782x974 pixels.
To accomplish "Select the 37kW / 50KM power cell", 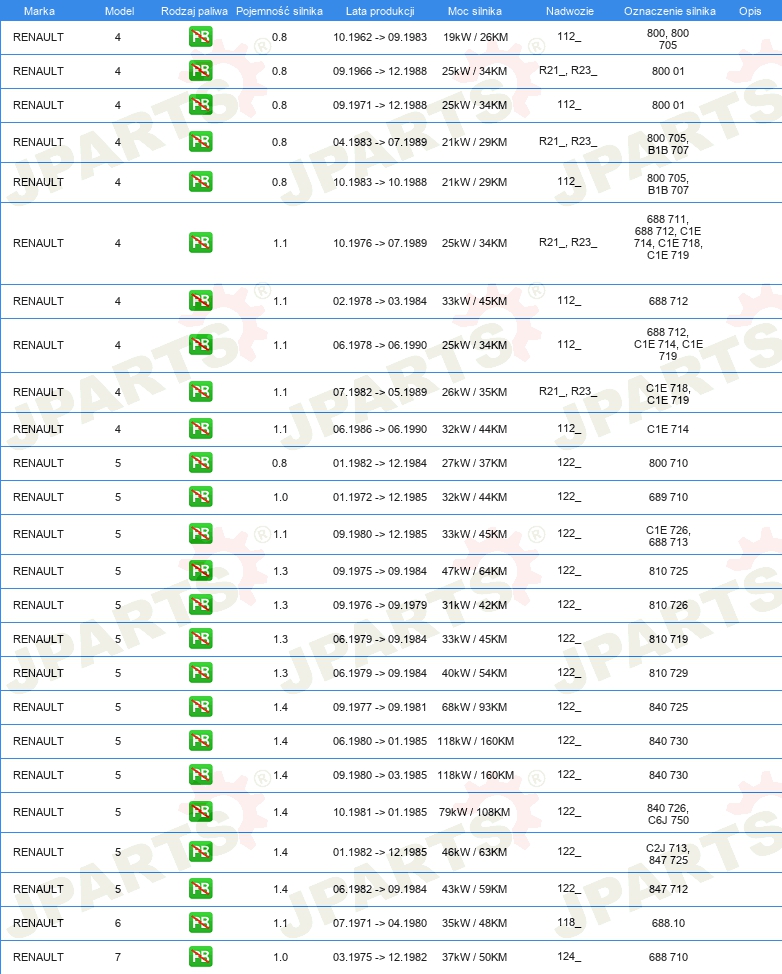I will click(x=475, y=957).
